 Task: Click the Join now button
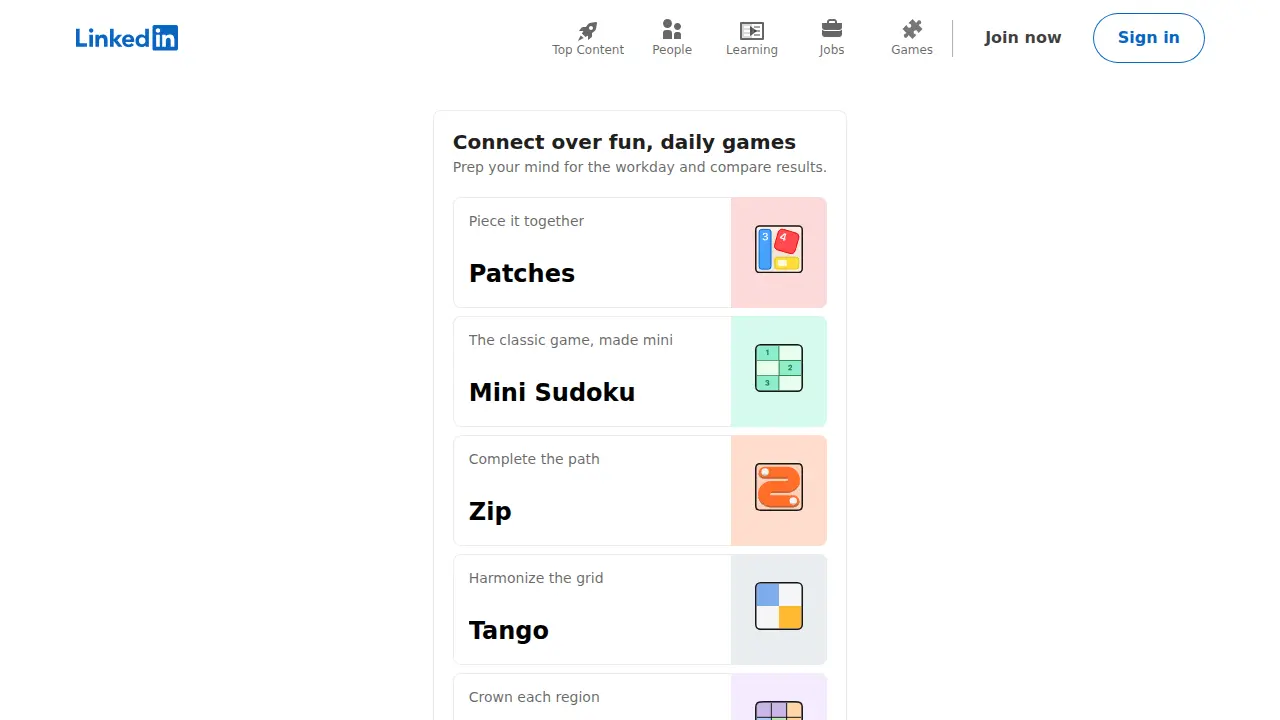1023,38
